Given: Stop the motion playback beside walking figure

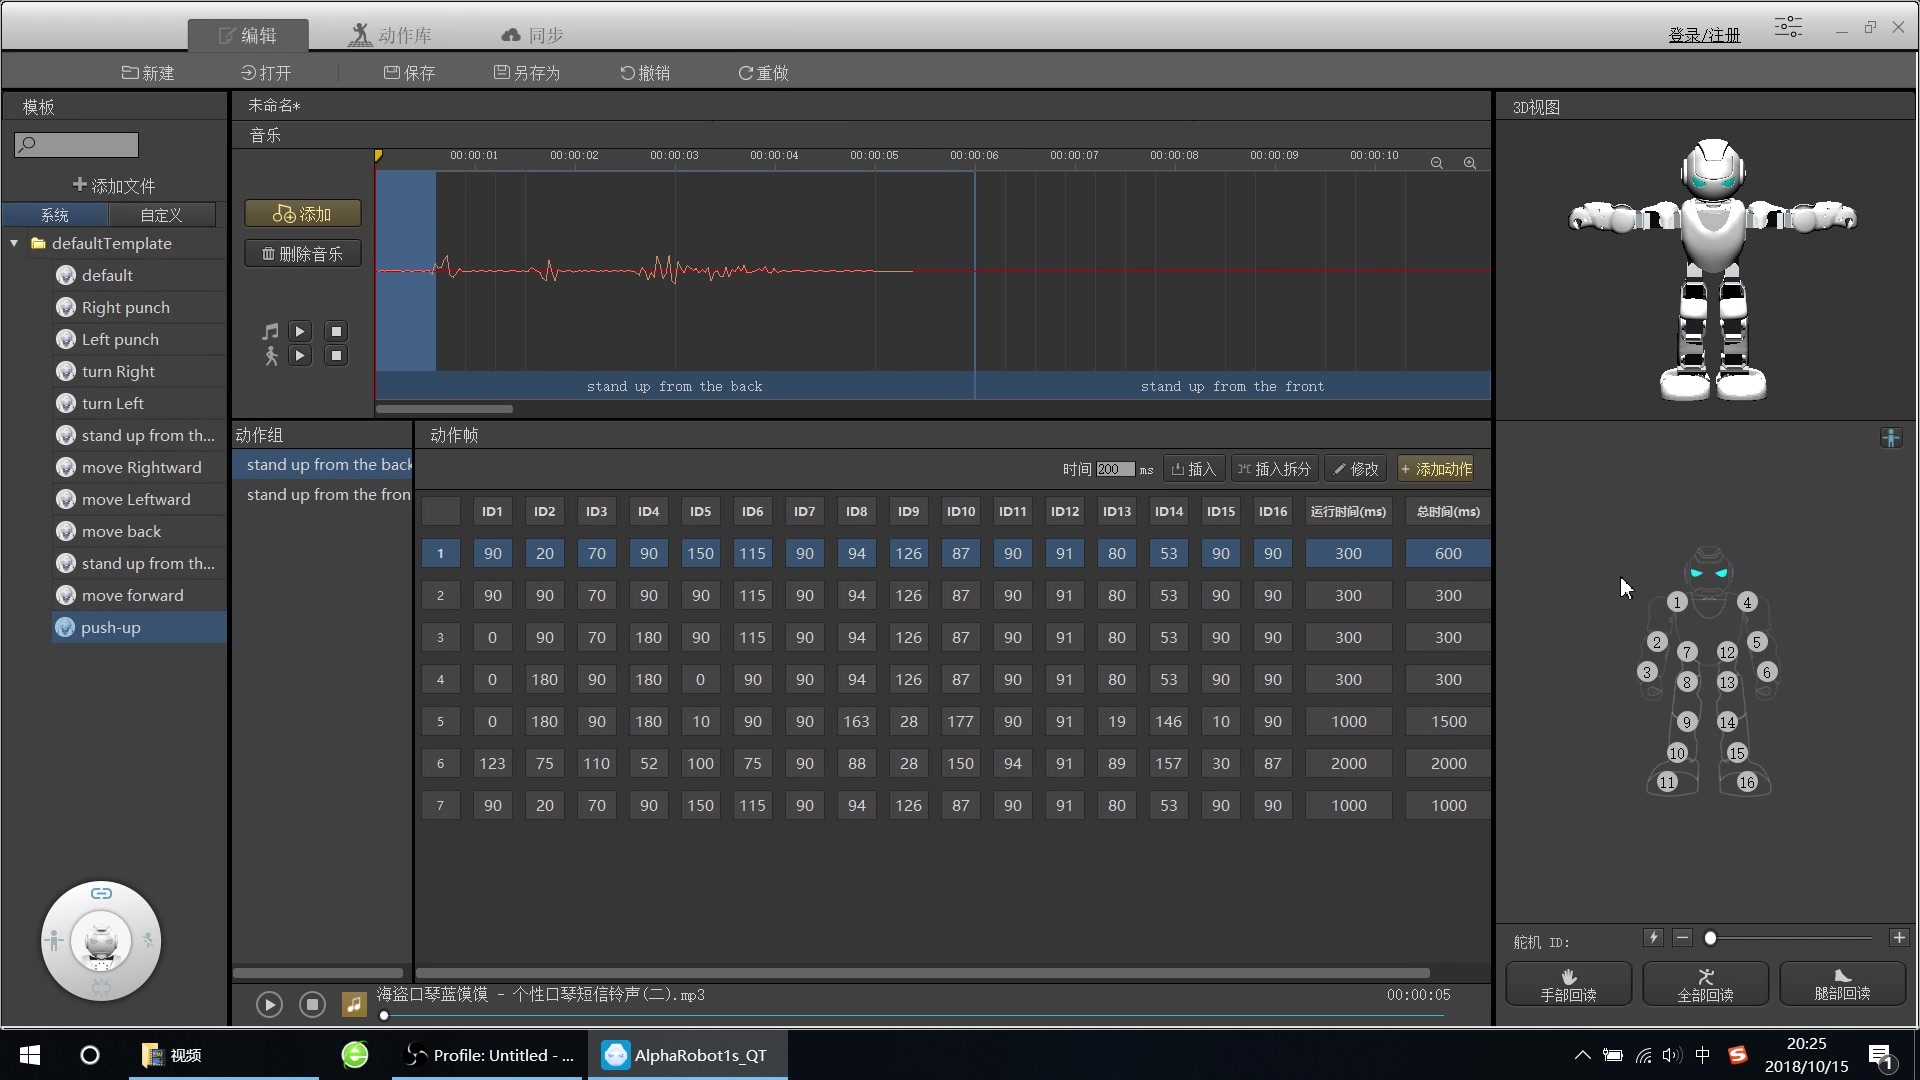Looking at the screenshot, I should 336,356.
